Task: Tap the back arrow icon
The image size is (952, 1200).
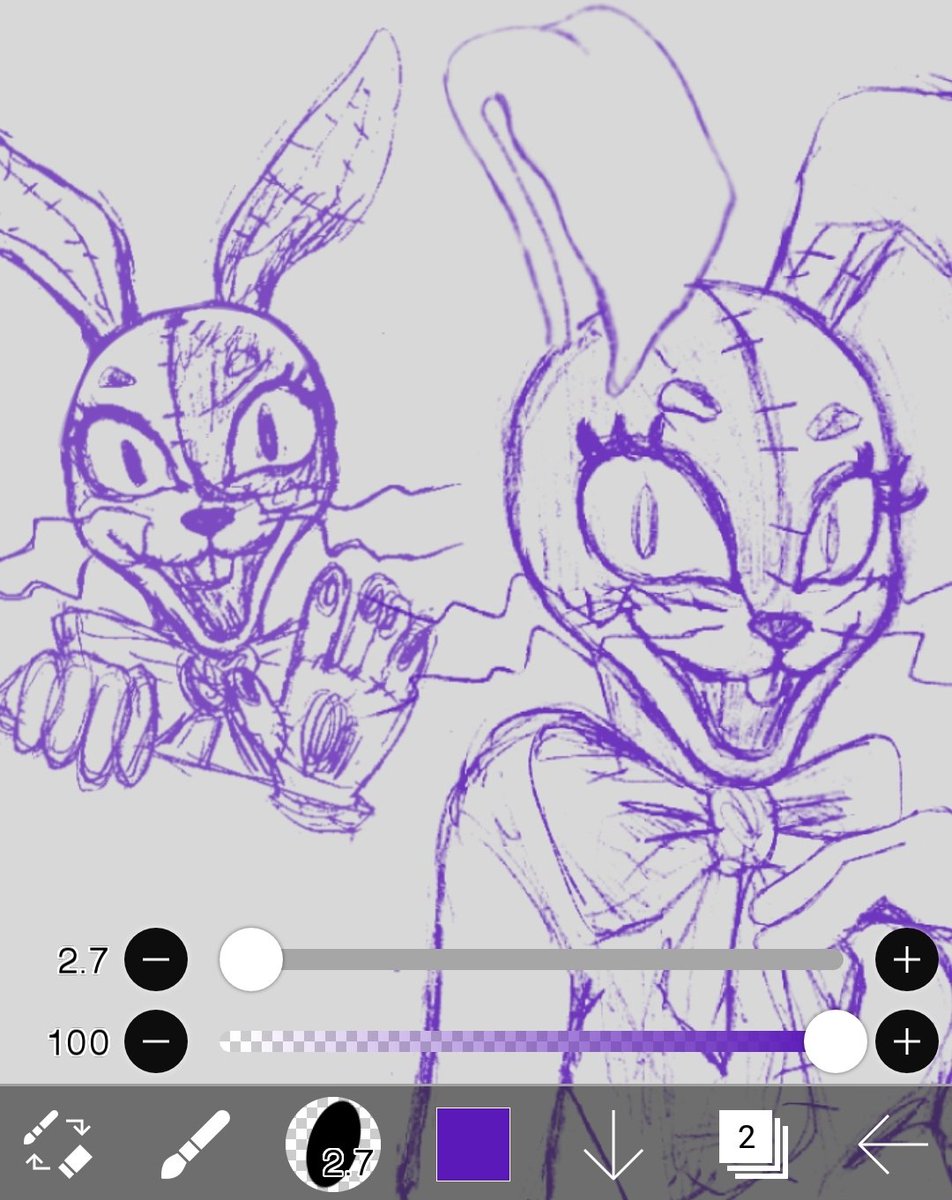Action: point(892,1143)
